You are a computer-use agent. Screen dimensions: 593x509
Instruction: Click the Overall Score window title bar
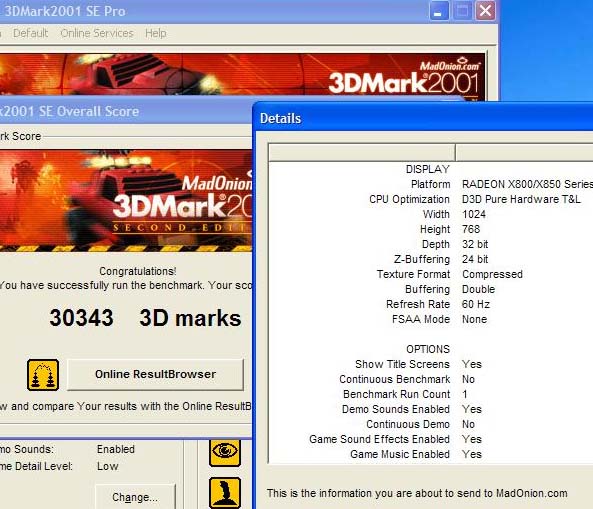[126, 111]
